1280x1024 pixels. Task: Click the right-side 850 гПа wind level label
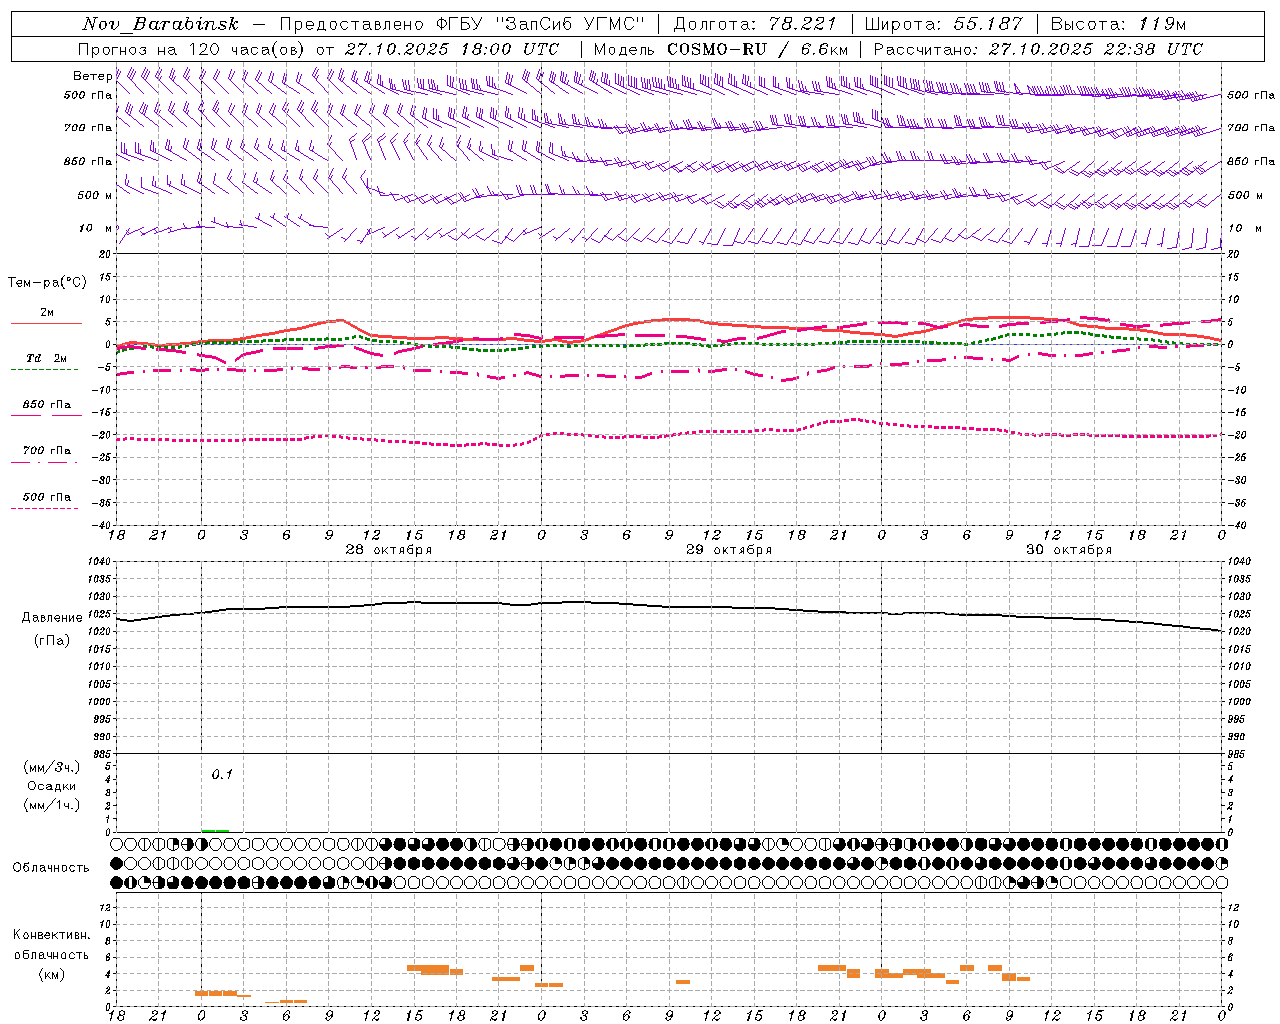pos(1251,161)
